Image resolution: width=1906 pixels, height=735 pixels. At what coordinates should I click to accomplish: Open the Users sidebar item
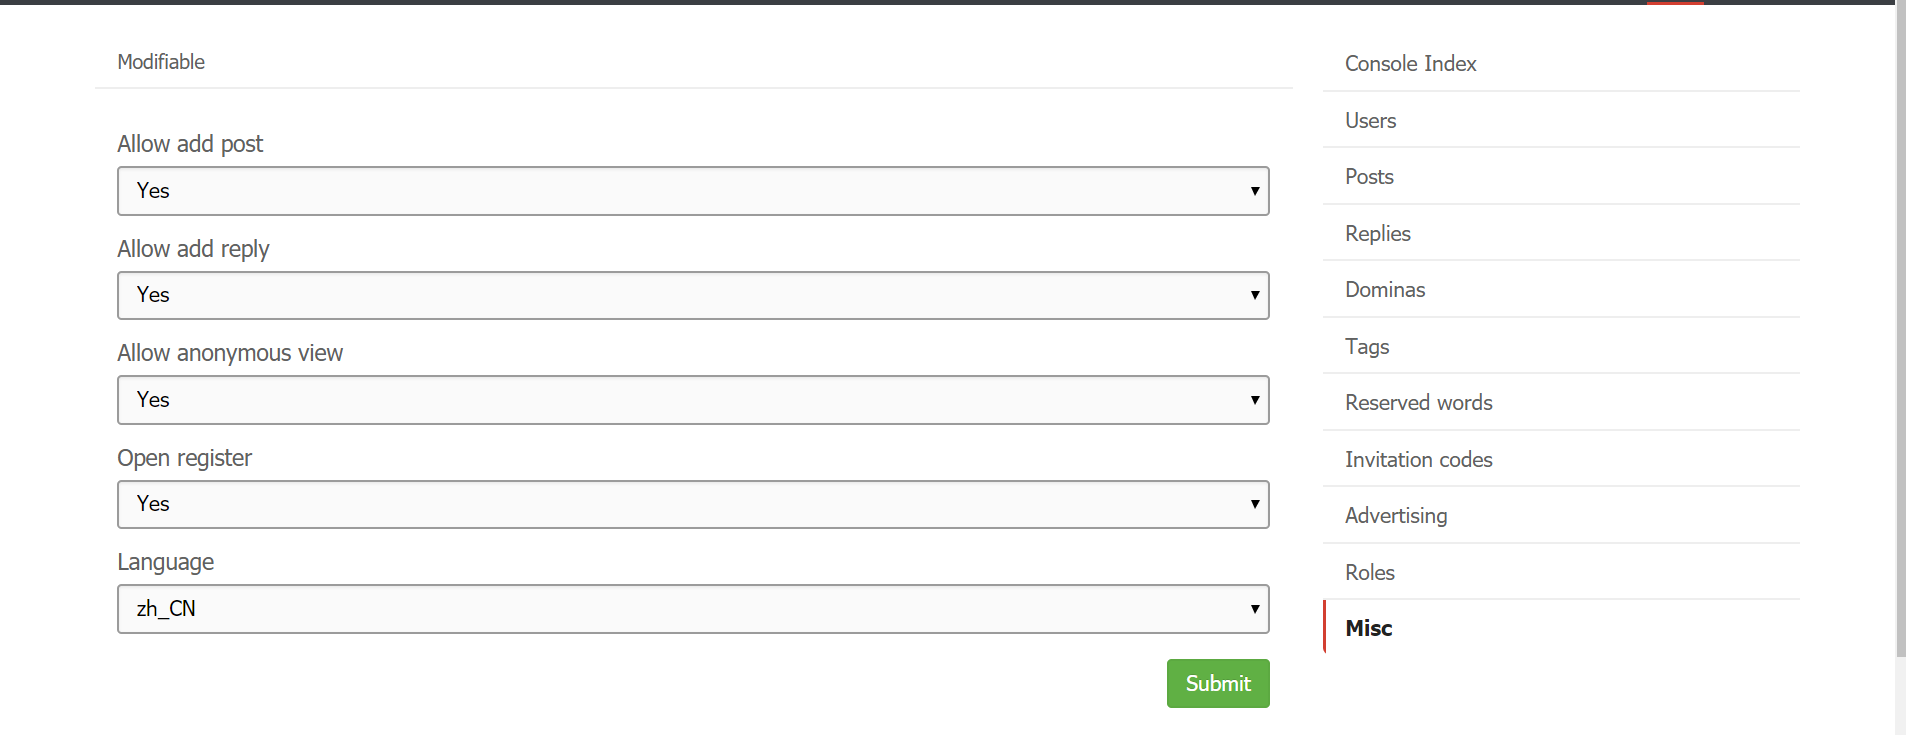(x=1370, y=121)
